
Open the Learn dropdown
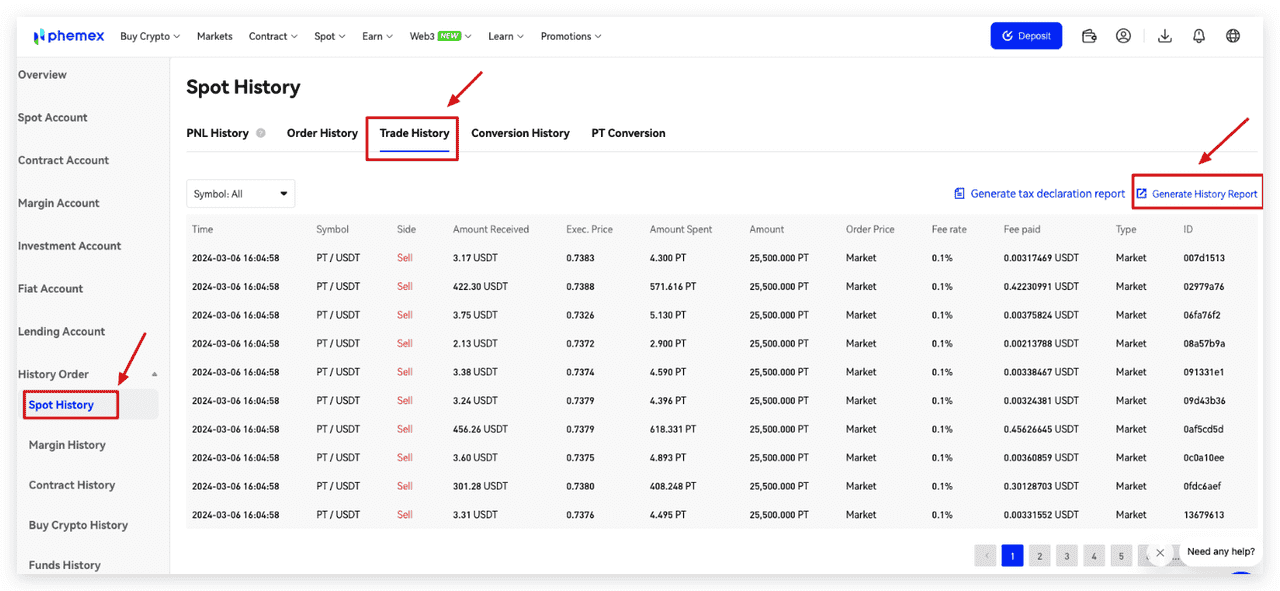507,36
